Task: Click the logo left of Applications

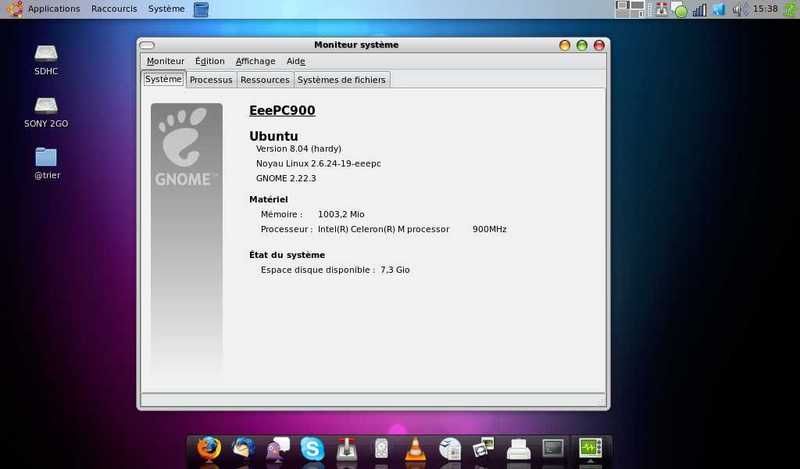Action: coord(15,9)
